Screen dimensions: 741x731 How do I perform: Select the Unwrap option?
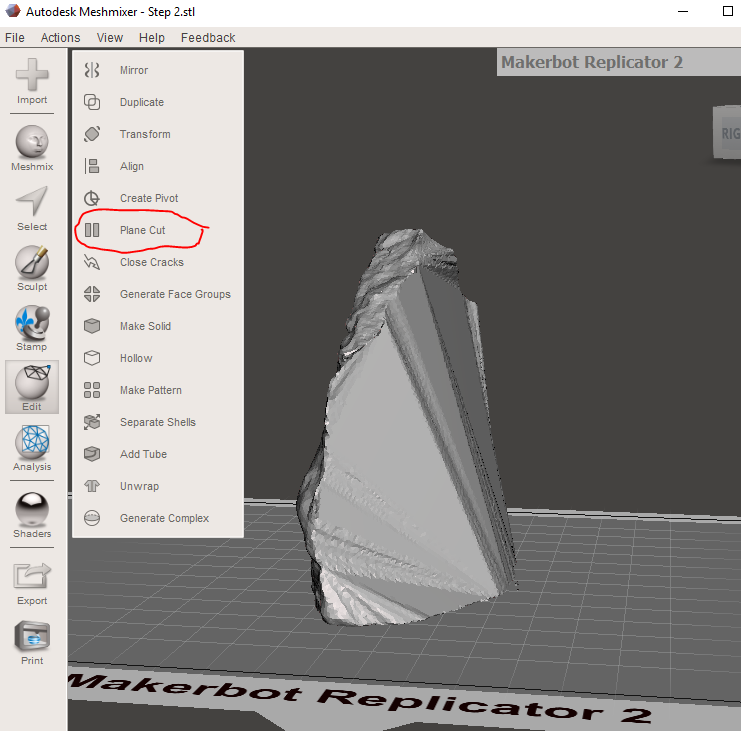click(x=158, y=486)
